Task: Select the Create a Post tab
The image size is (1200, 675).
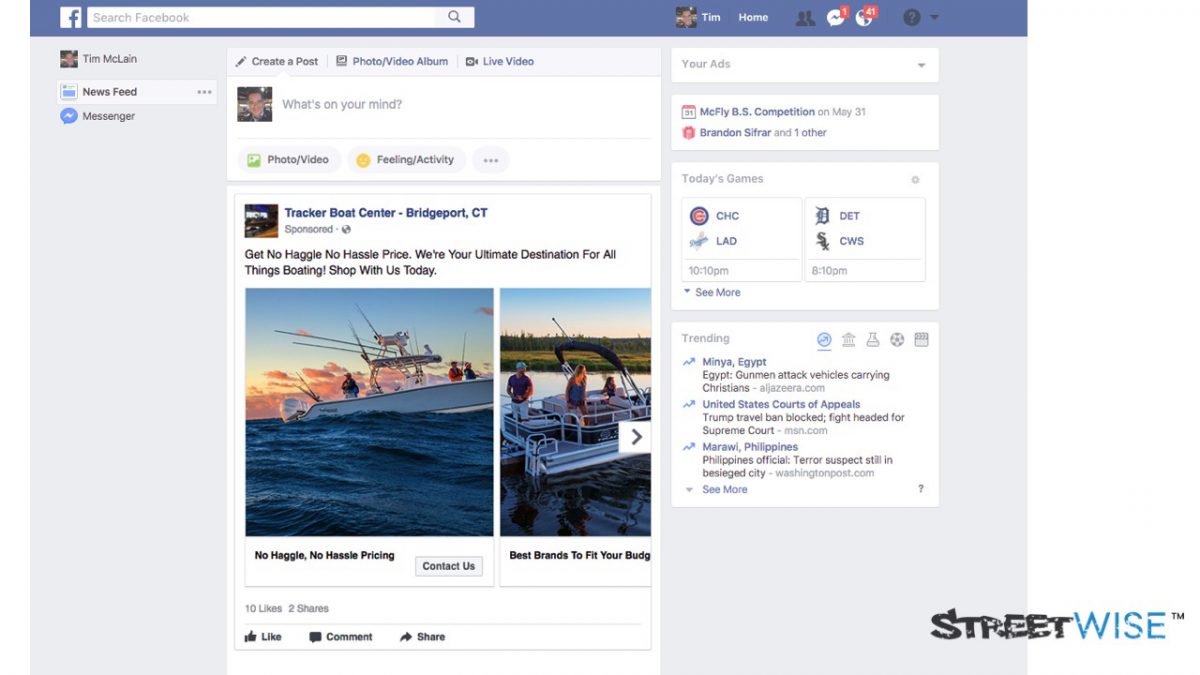Action: [277, 61]
